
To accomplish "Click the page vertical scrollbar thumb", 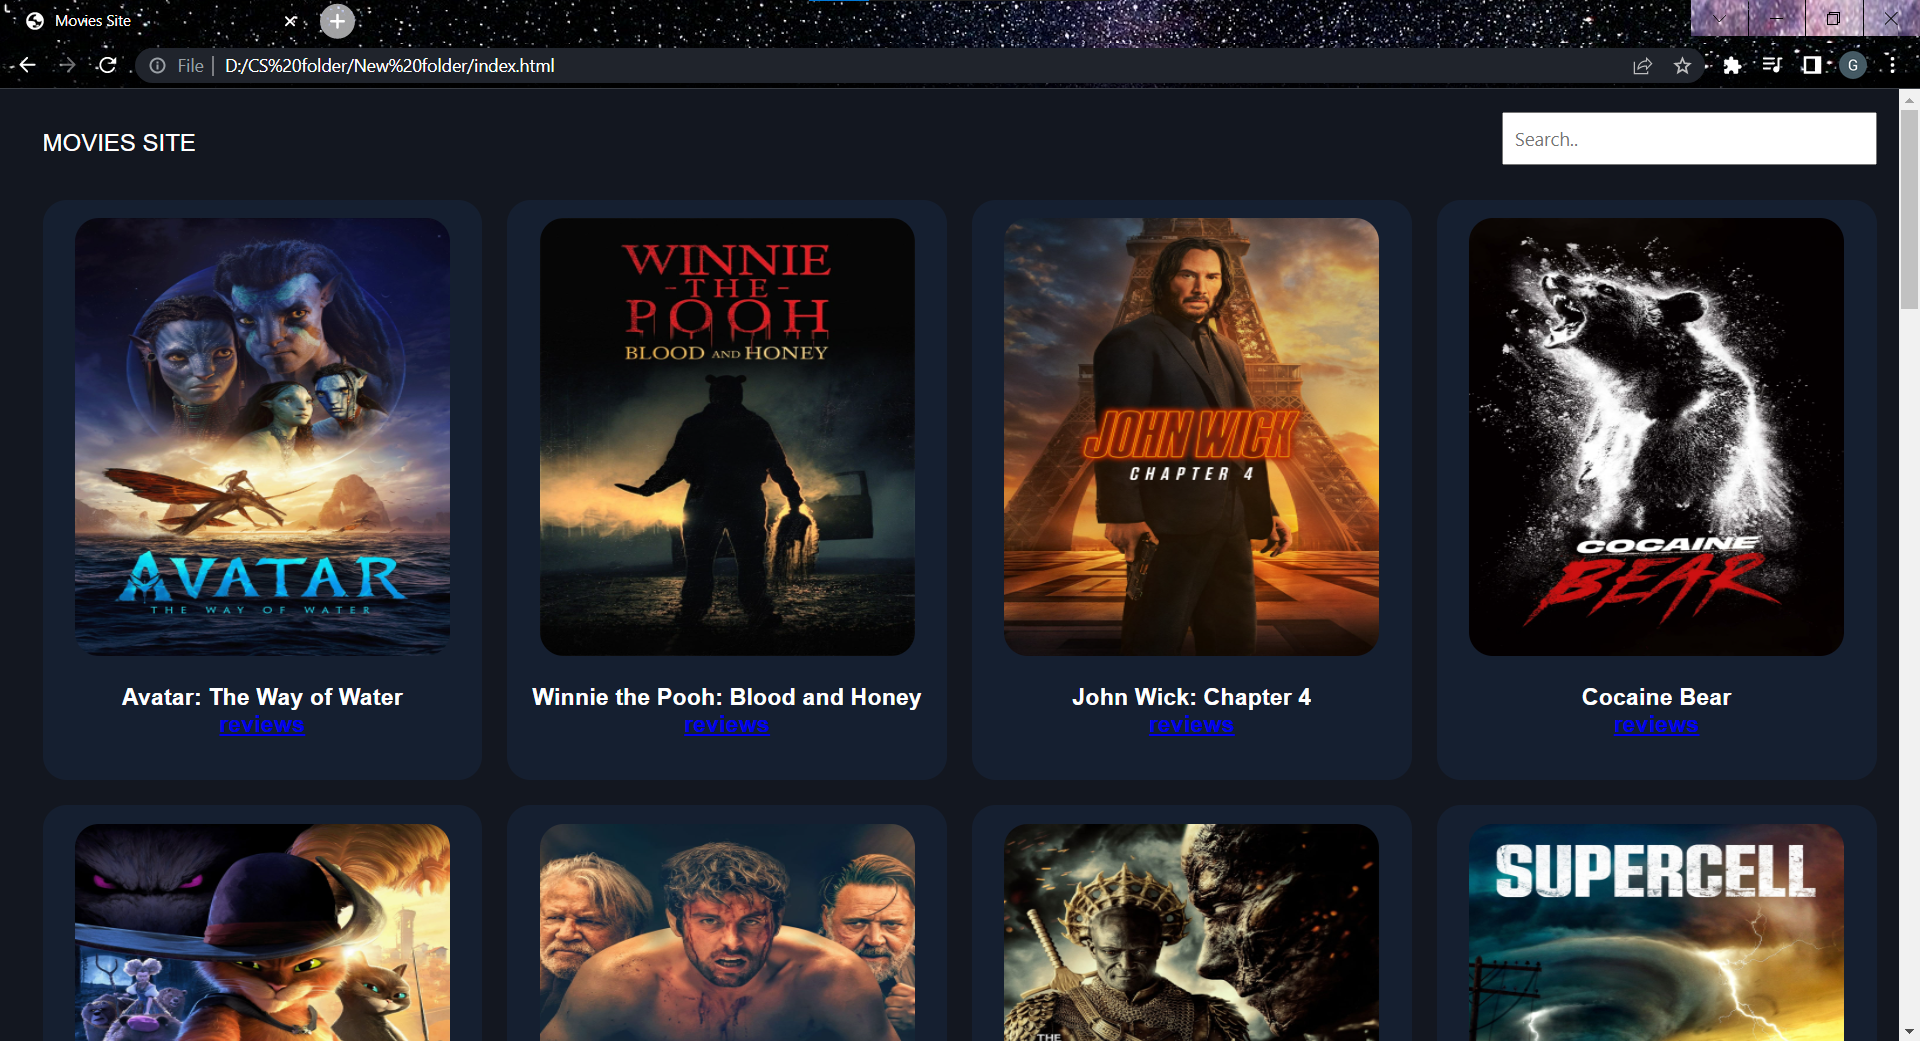I will point(1909,210).
